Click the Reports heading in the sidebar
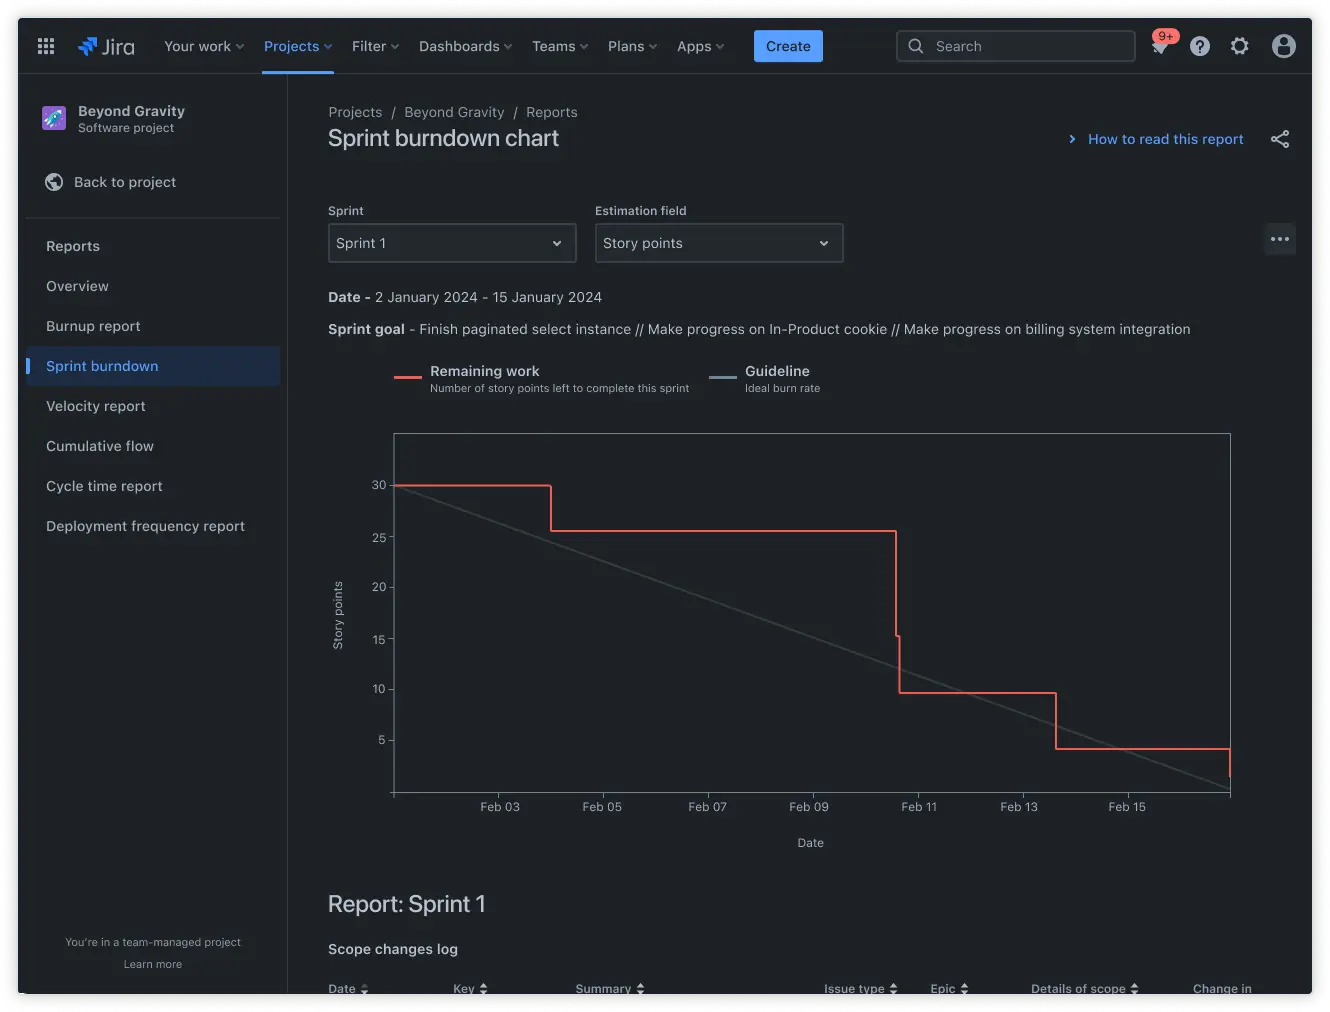Screen dimensions: 1330x1012 click(x=73, y=246)
